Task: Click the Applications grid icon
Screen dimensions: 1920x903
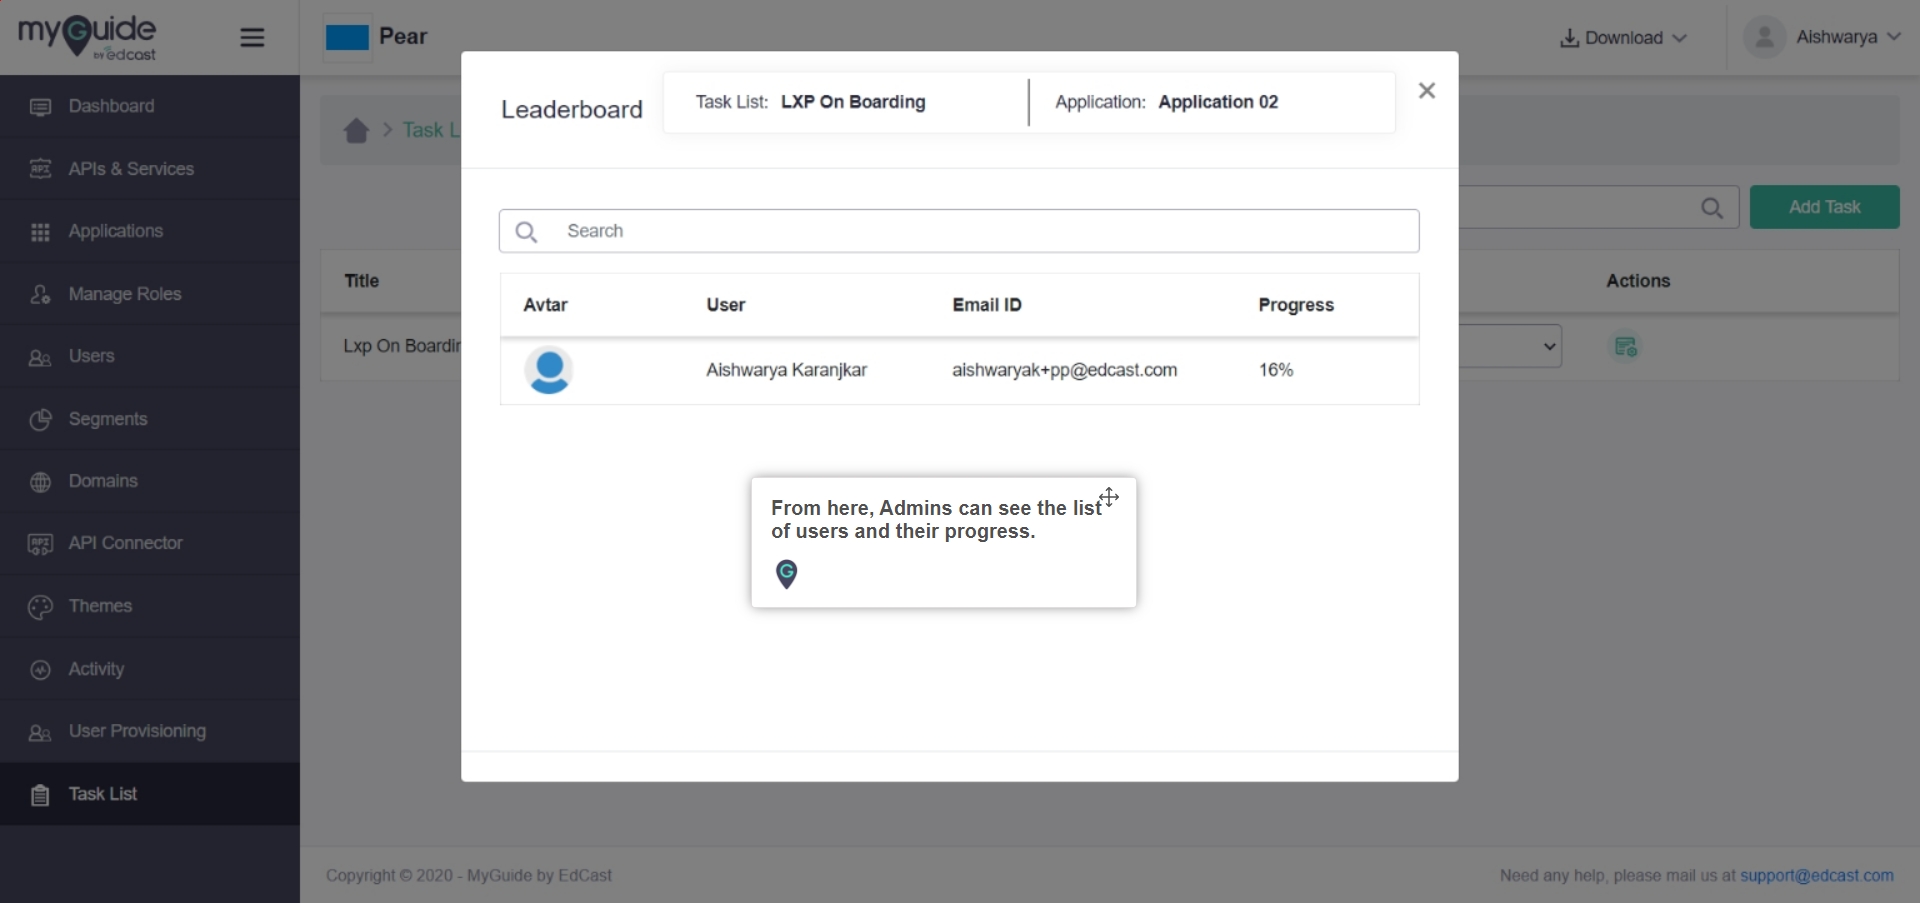Action: tap(40, 232)
